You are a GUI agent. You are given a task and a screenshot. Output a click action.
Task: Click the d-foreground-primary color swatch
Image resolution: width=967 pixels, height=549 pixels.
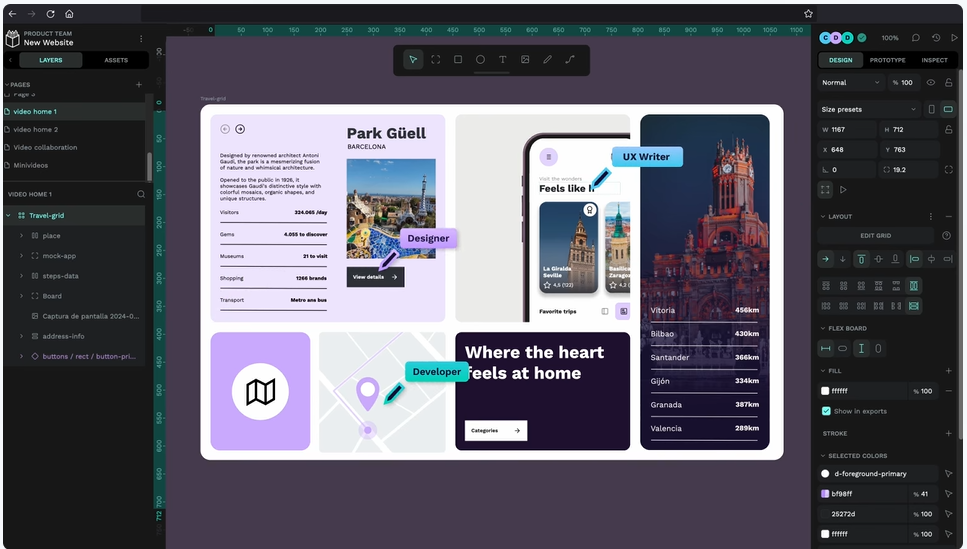825,474
